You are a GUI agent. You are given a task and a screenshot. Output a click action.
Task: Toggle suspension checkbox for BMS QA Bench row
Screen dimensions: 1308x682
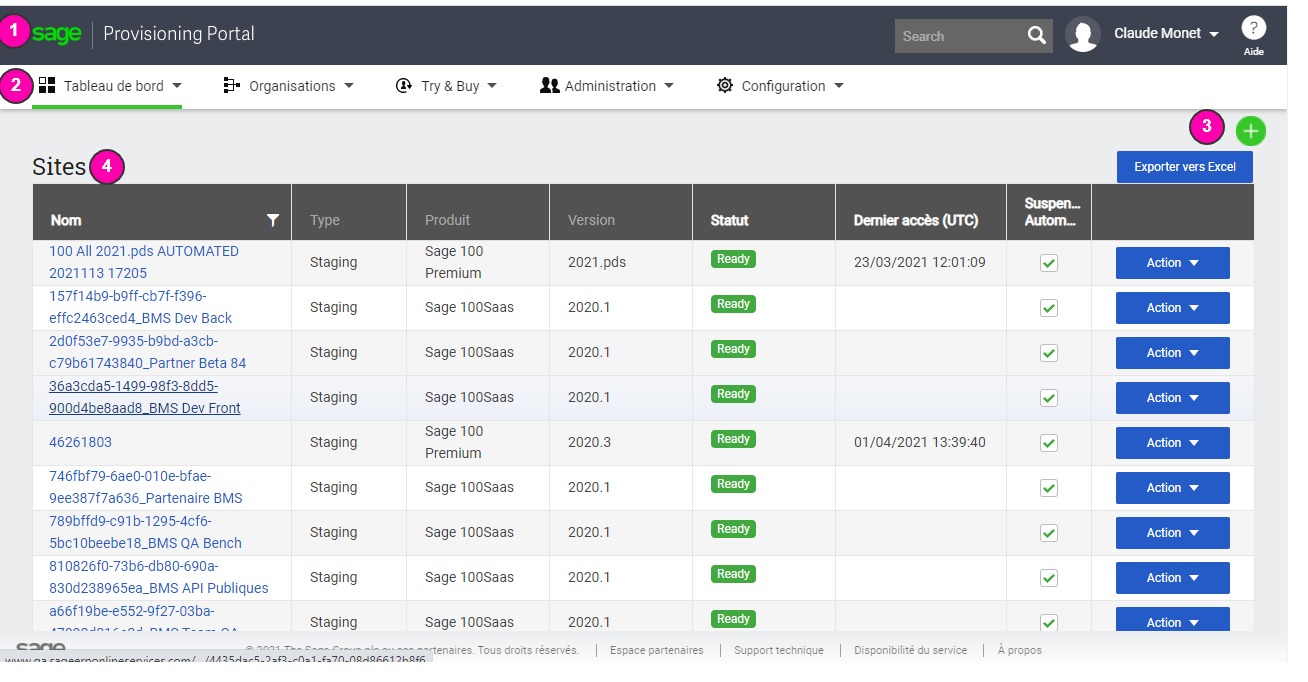1049,533
